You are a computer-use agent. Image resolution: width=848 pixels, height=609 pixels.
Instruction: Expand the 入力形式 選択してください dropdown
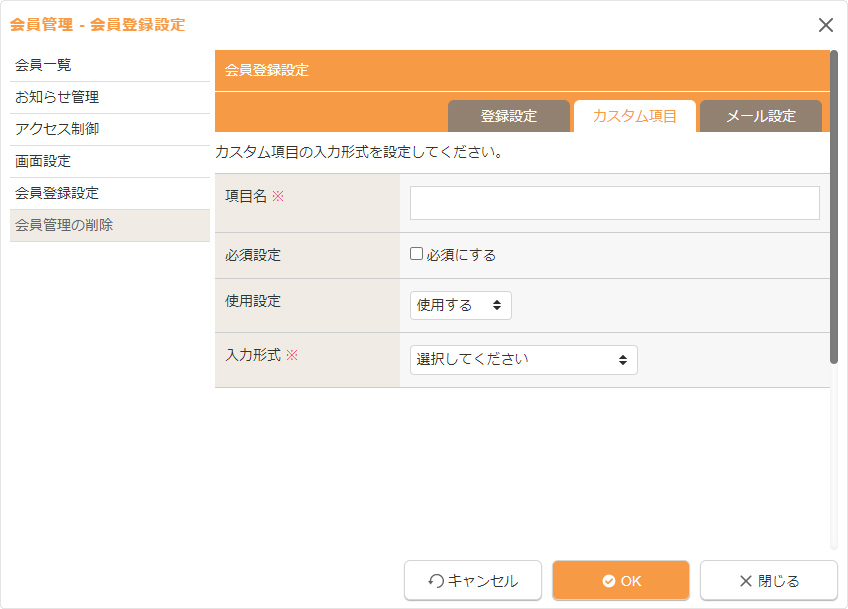pyautogui.click(x=523, y=359)
